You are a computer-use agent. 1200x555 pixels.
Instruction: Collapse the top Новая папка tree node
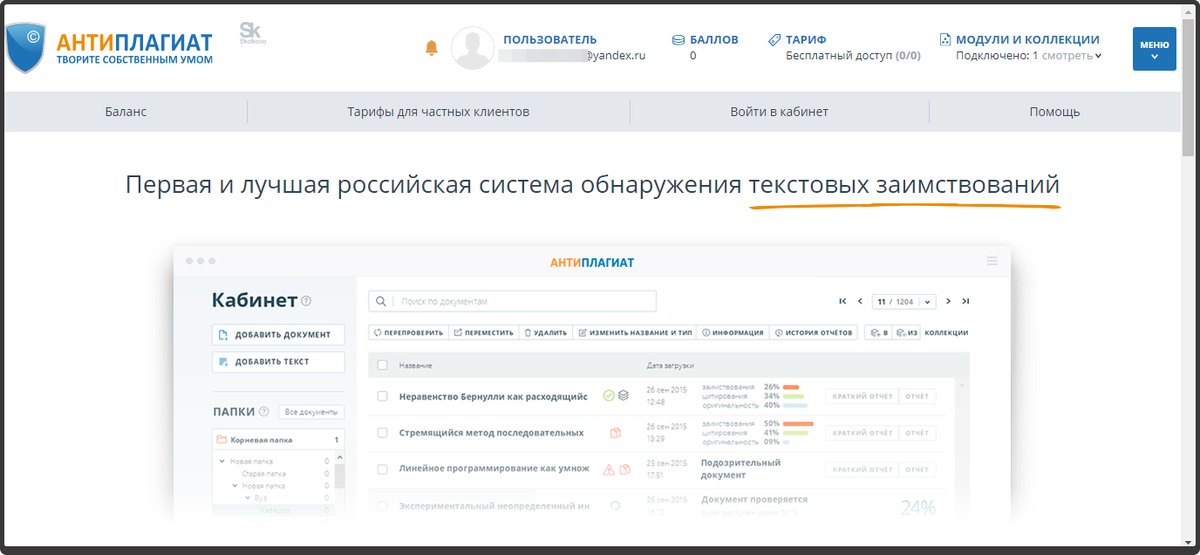pos(224,461)
